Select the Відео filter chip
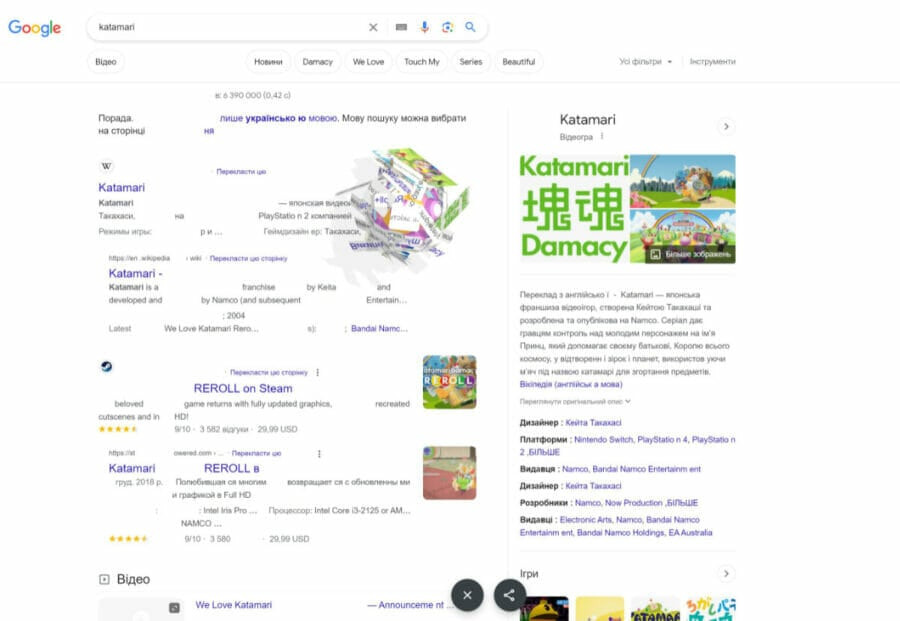This screenshot has width=900, height=621. (106, 61)
